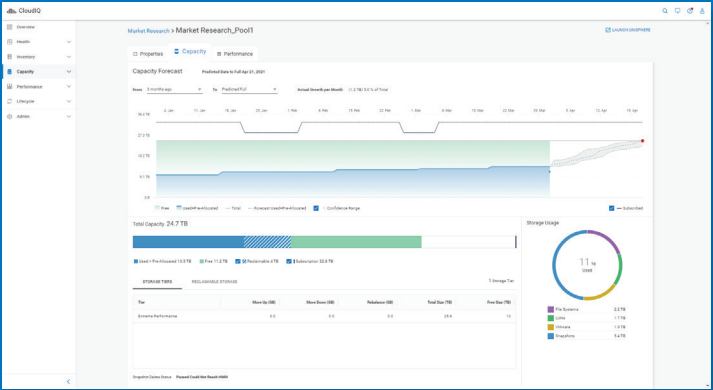Click the Overview sidebar icon
This screenshot has width=713, height=390.
[x=10, y=27]
